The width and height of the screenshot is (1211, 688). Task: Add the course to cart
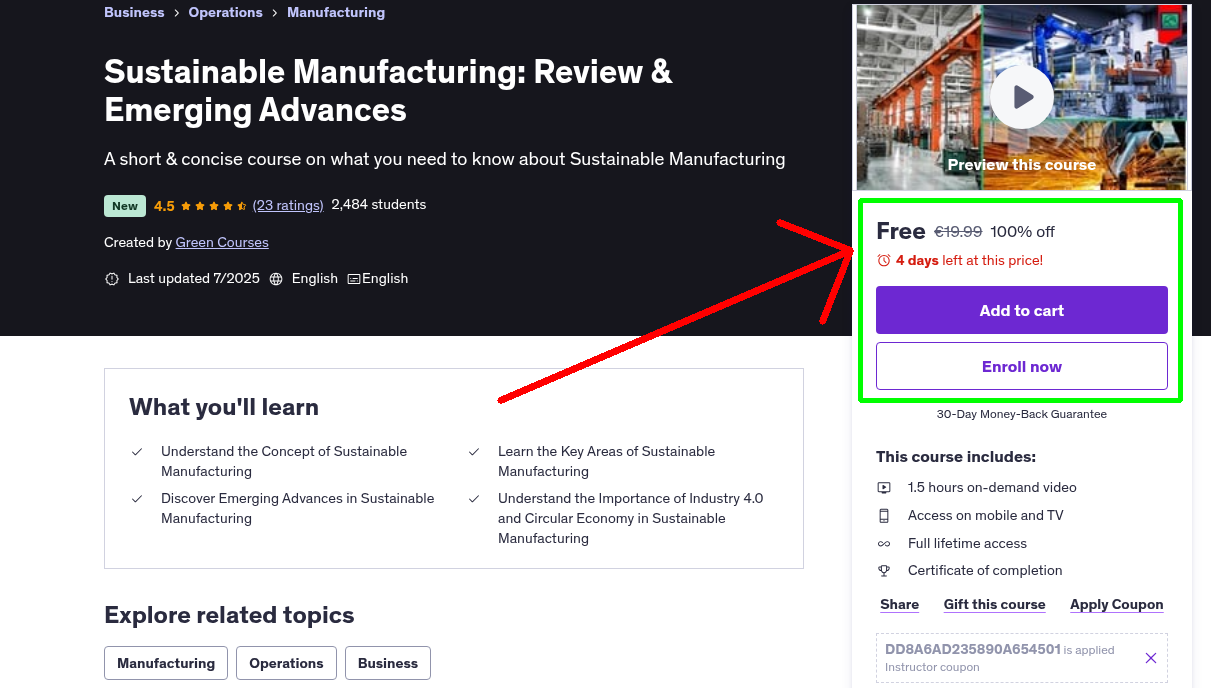(1022, 310)
